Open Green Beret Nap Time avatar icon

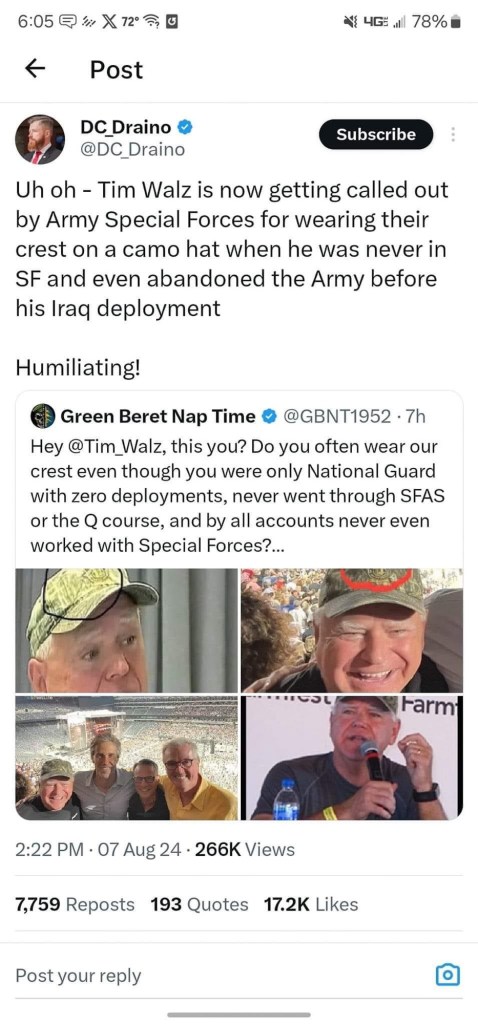[x=44, y=417]
